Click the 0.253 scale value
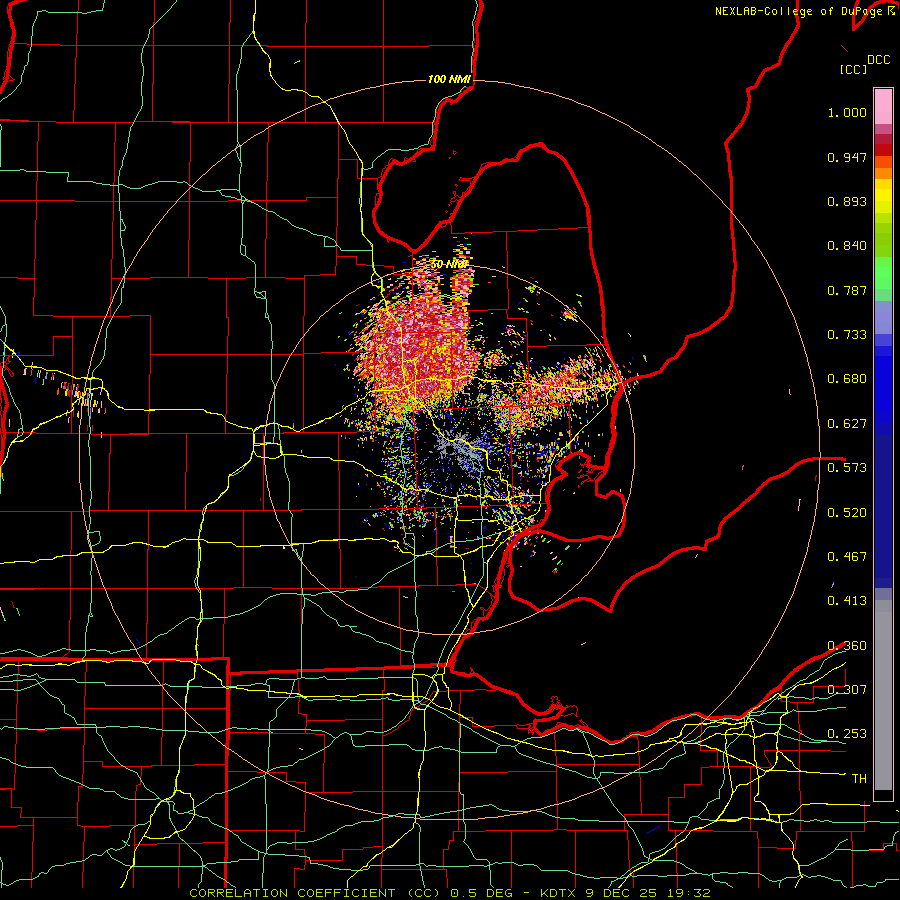900x900 pixels. [x=847, y=734]
